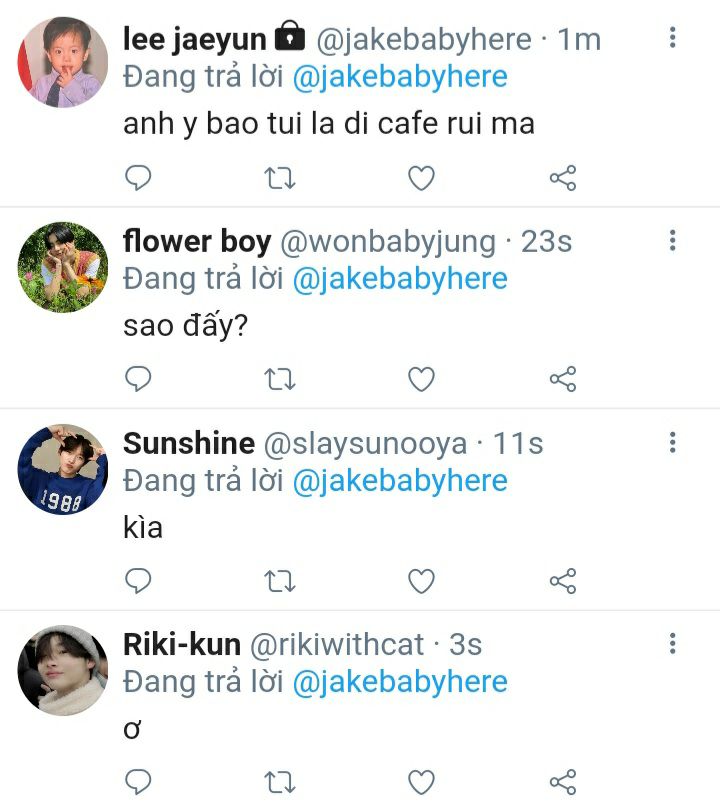This screenshot has width=720, height=809.
Task: Share lee jaeyun's tweet
Action: pyautogui.click(x=563, y=178)
